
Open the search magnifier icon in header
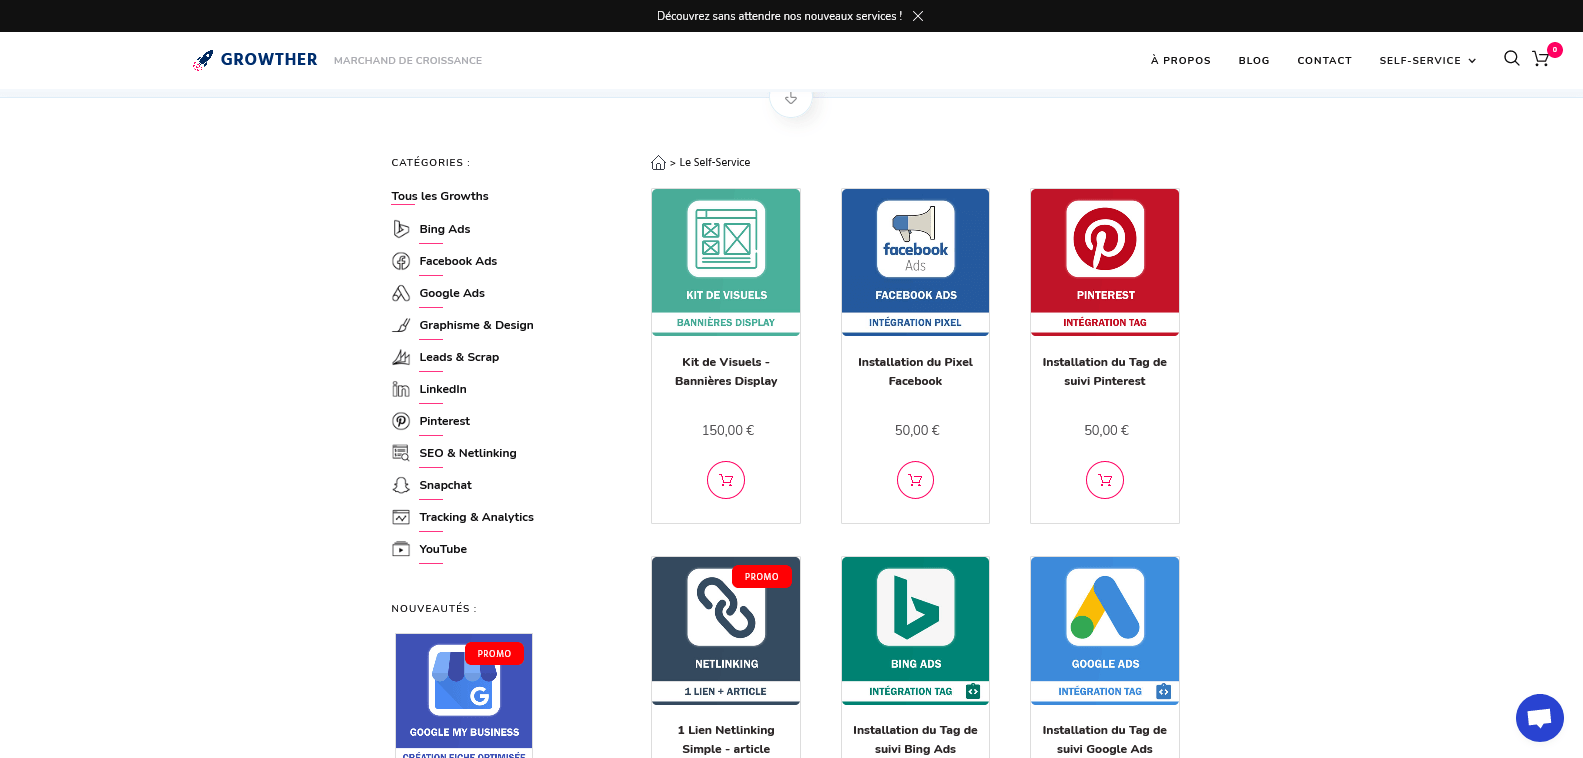pyautogui.click(x=1511, y=59)
